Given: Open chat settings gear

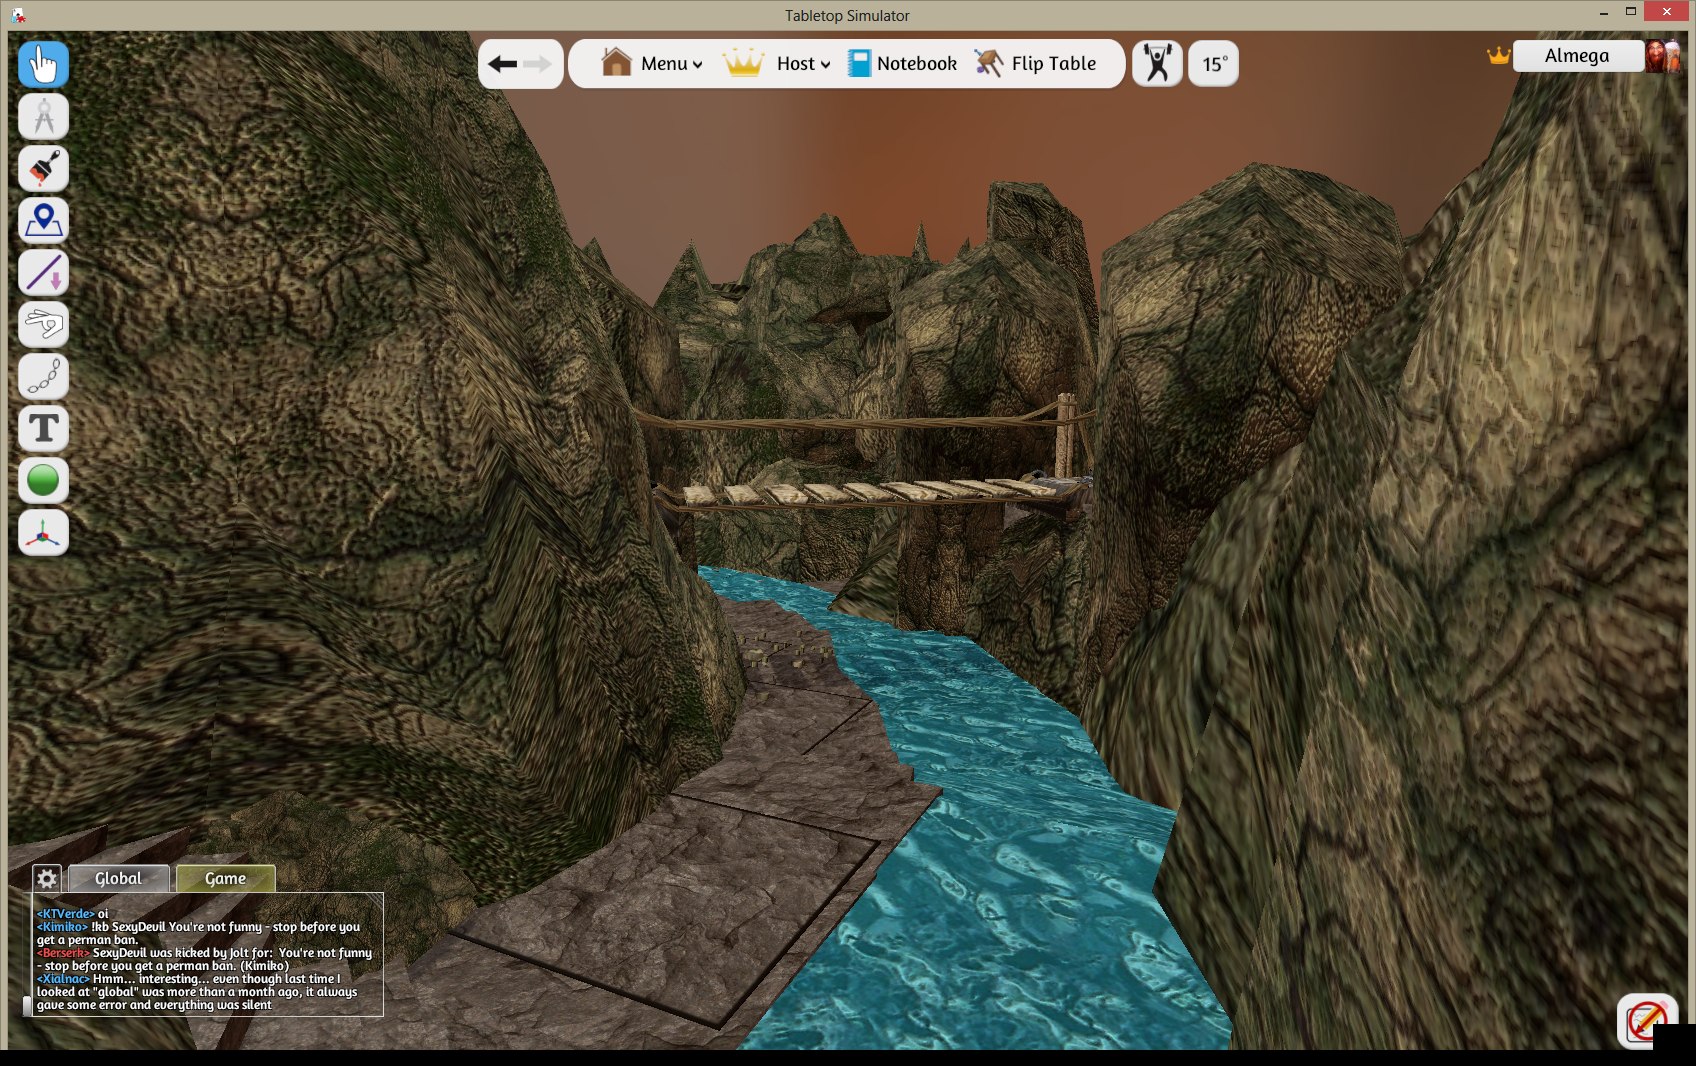Looking at the screenshot, I should (47, 878).
